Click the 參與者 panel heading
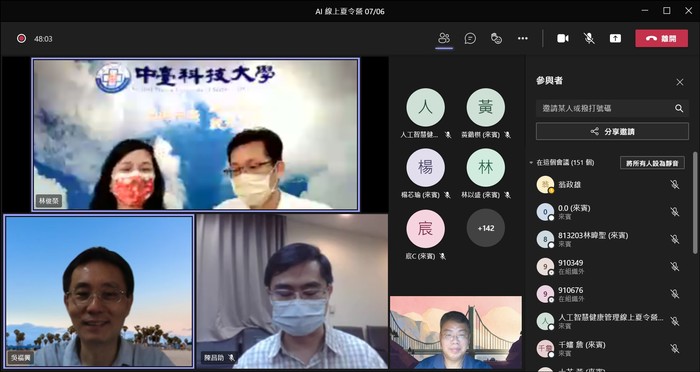The width and height of the screenshot is (700, 372). pos(549,81)
